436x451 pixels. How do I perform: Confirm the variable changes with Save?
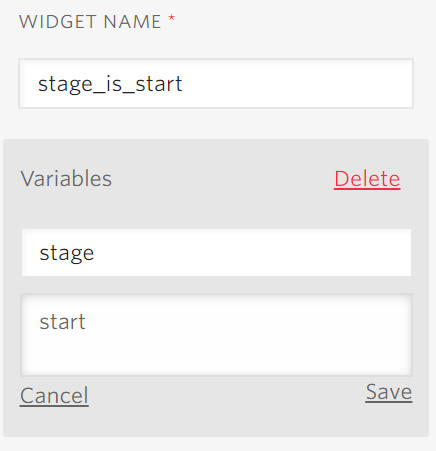coord(389,392)
